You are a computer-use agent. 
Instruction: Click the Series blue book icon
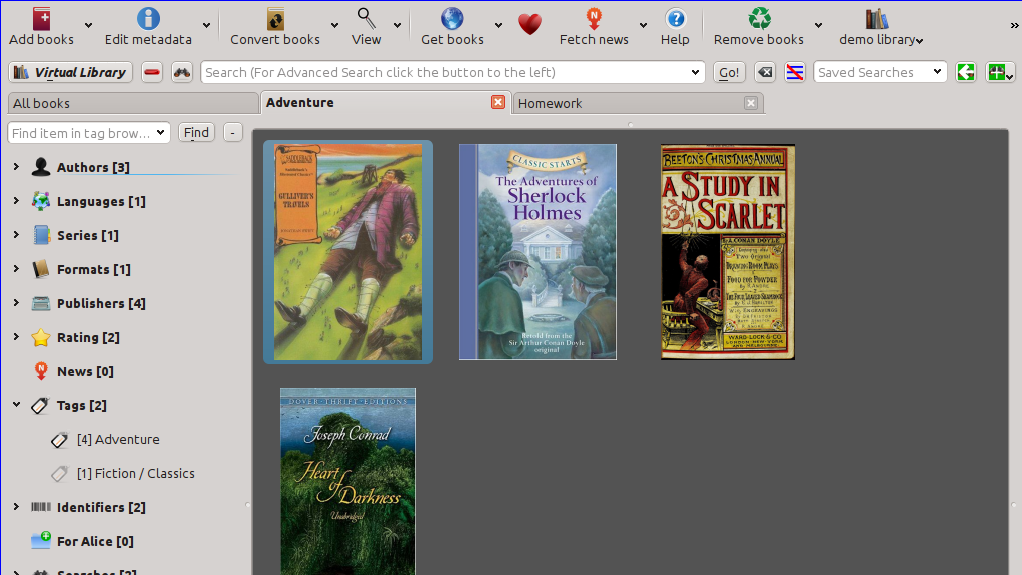point(40,235)
